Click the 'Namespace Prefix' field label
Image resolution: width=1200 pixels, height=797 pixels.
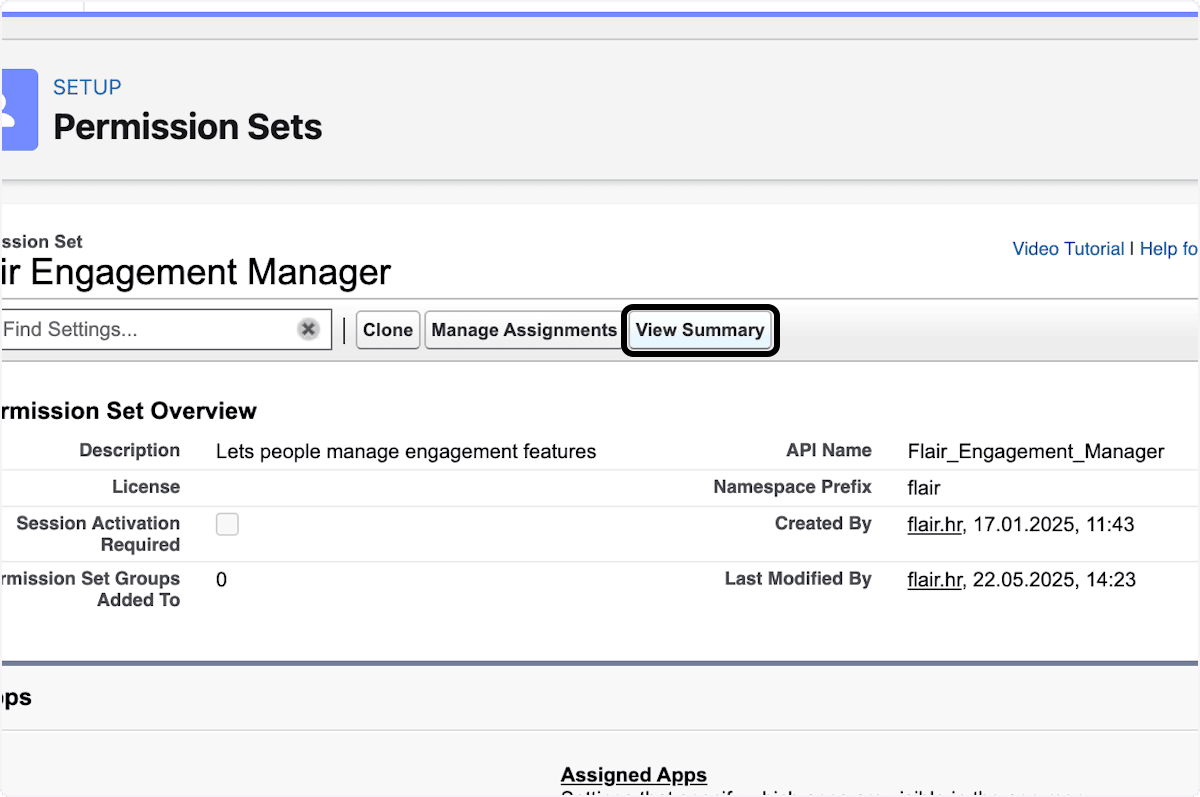(x=792, y=487)
